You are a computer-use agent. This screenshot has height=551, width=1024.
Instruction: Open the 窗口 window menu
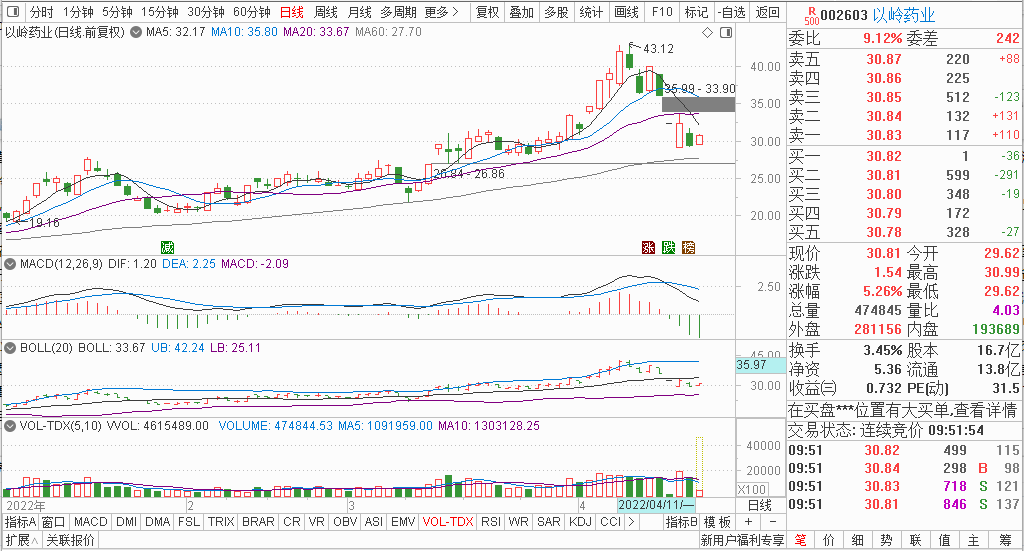(x=54, y=522)
